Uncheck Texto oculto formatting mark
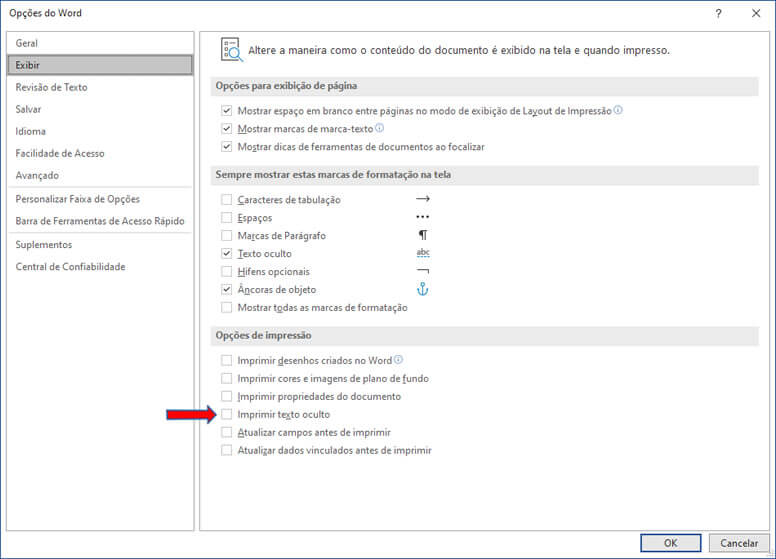This screenshot has width=776, height=559. 227,253
